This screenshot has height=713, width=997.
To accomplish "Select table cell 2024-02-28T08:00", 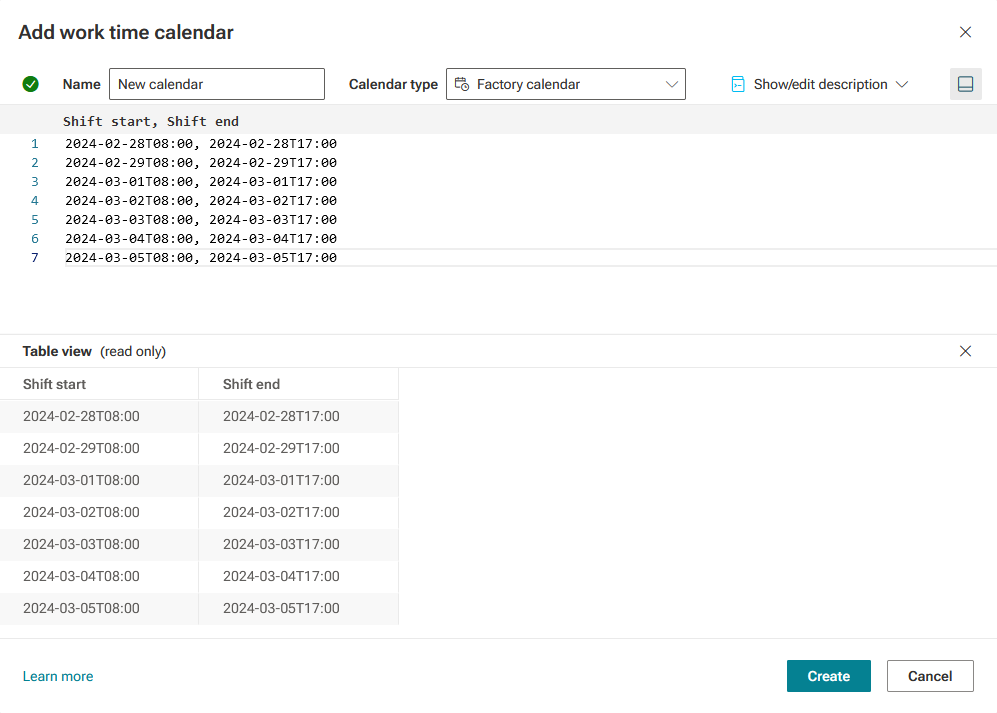I will pyautogui.click(x=99, y=416).
